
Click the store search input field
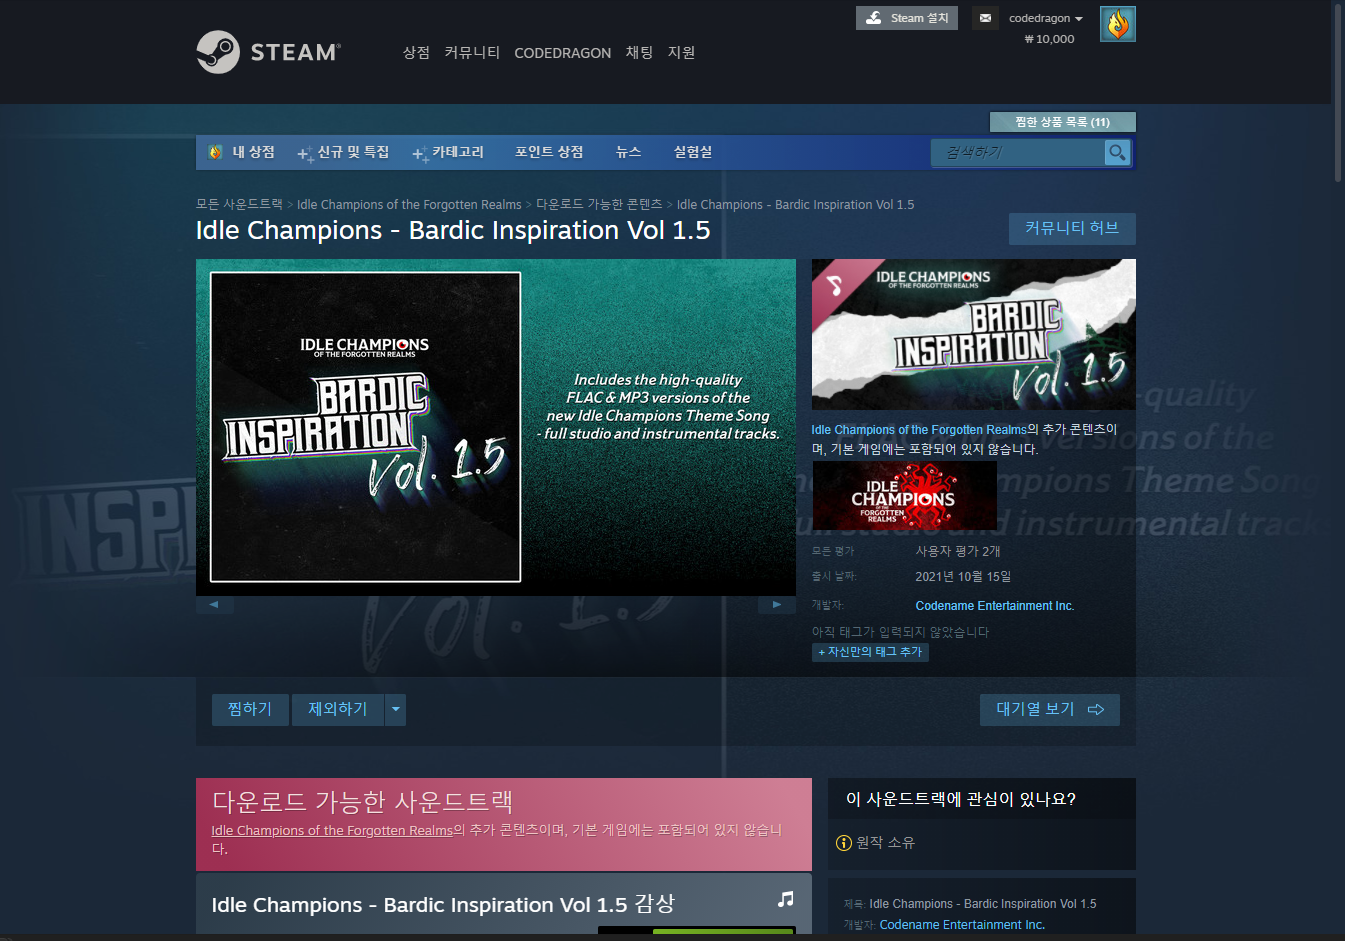[1018, 152]
